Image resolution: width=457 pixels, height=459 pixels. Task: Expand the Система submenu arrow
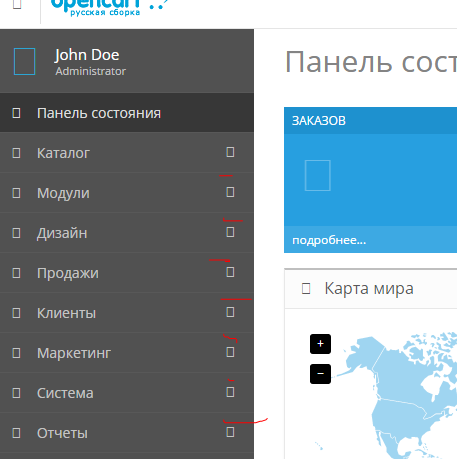click(x=230, y=392)
